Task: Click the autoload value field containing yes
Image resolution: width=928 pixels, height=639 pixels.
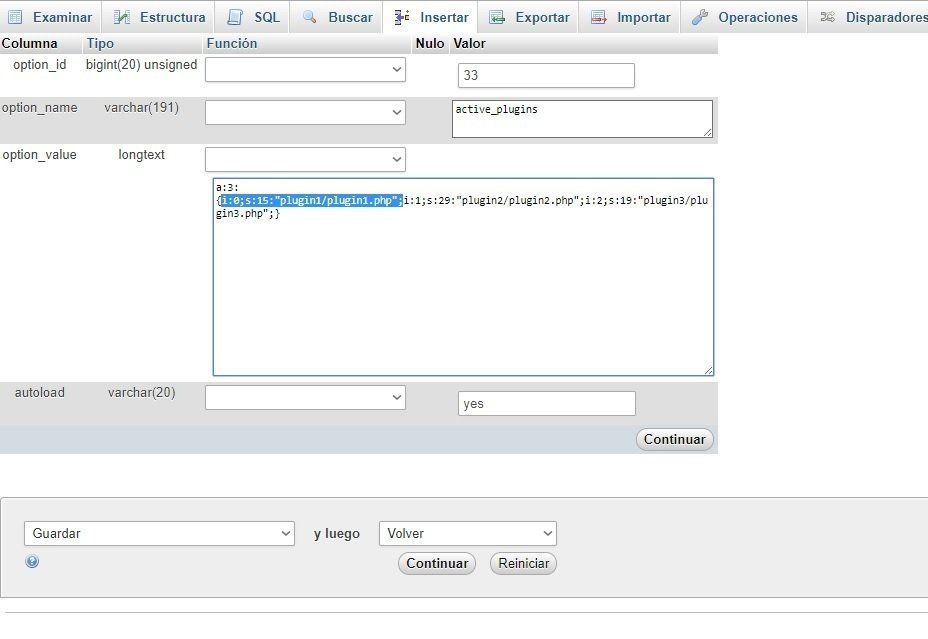Action: 546,404
